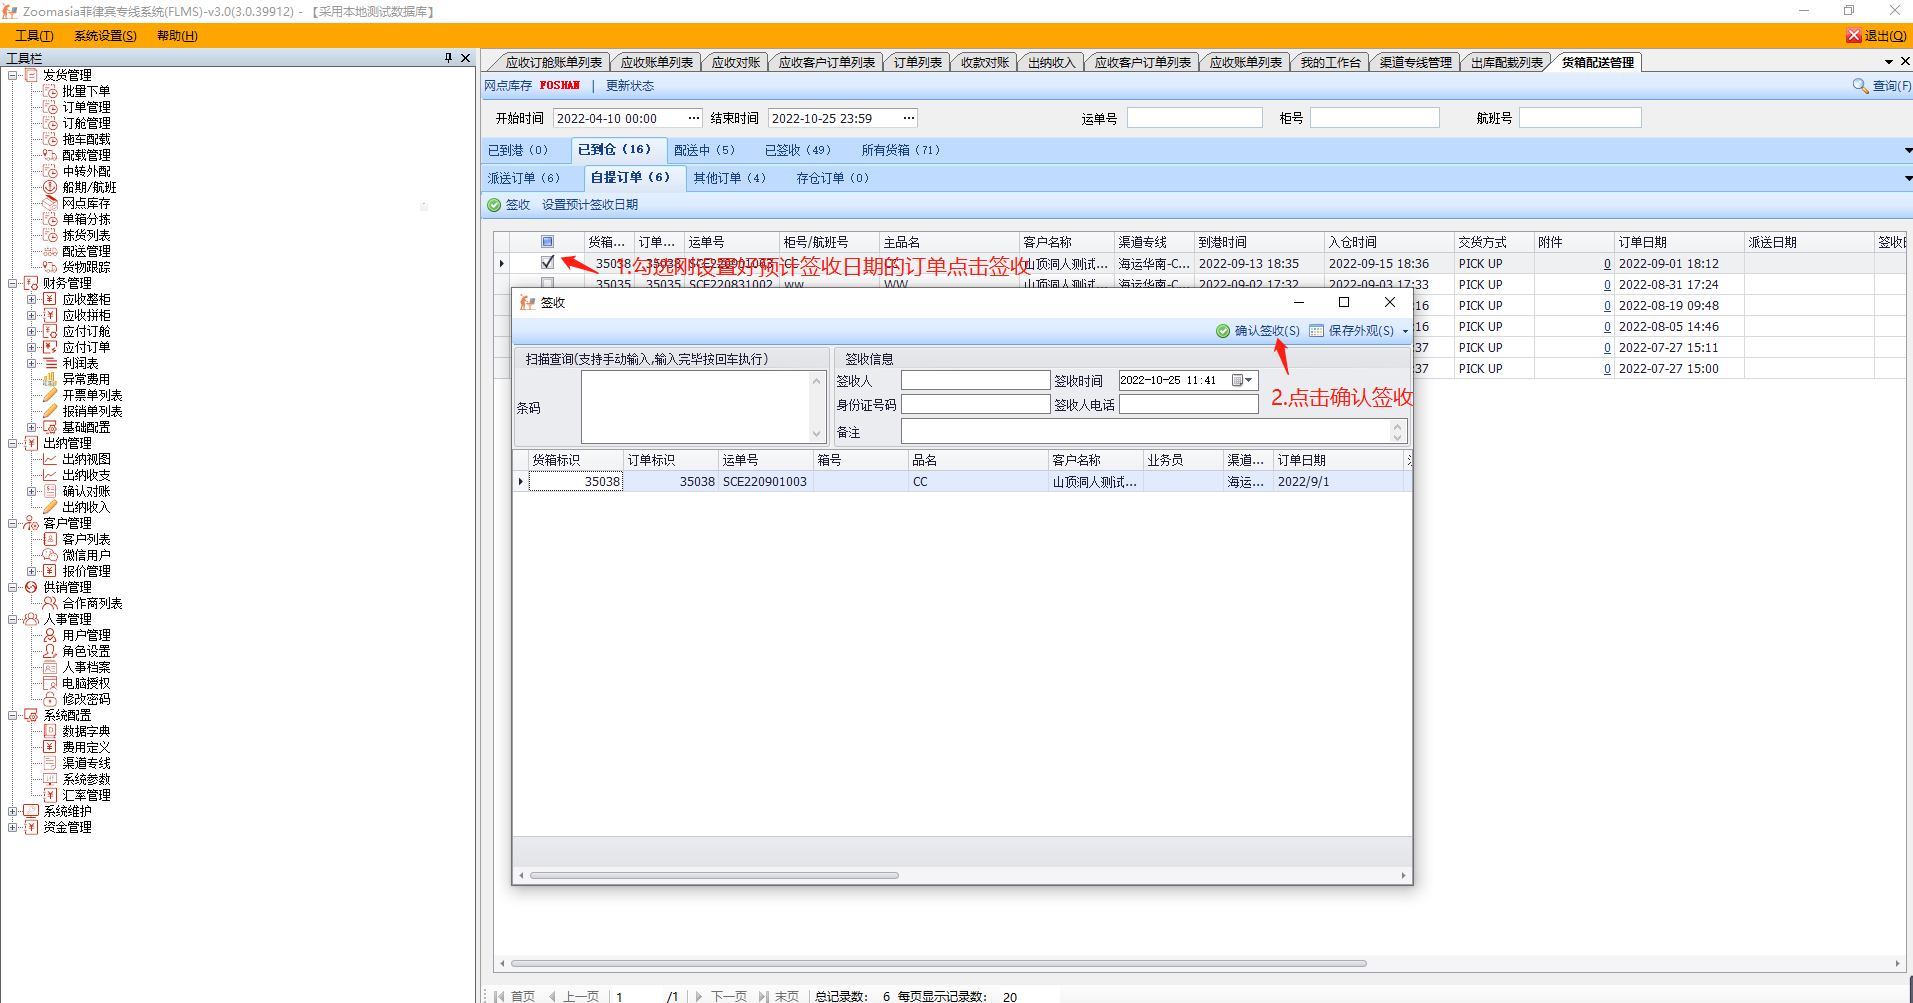This screenshot has width=1913, height=1003.
Task: Collapse the 发货管理 tree node
Action: pyautogui.click(x=13, y=75)
